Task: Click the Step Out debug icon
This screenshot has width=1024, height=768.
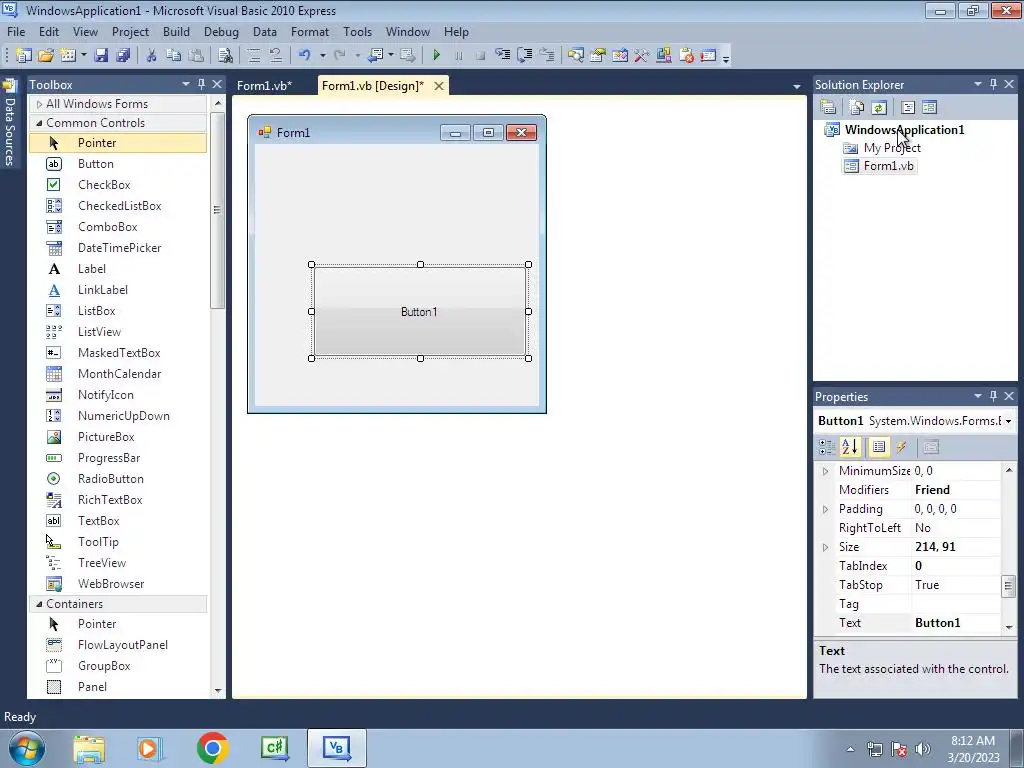Action: pos(547,56)
